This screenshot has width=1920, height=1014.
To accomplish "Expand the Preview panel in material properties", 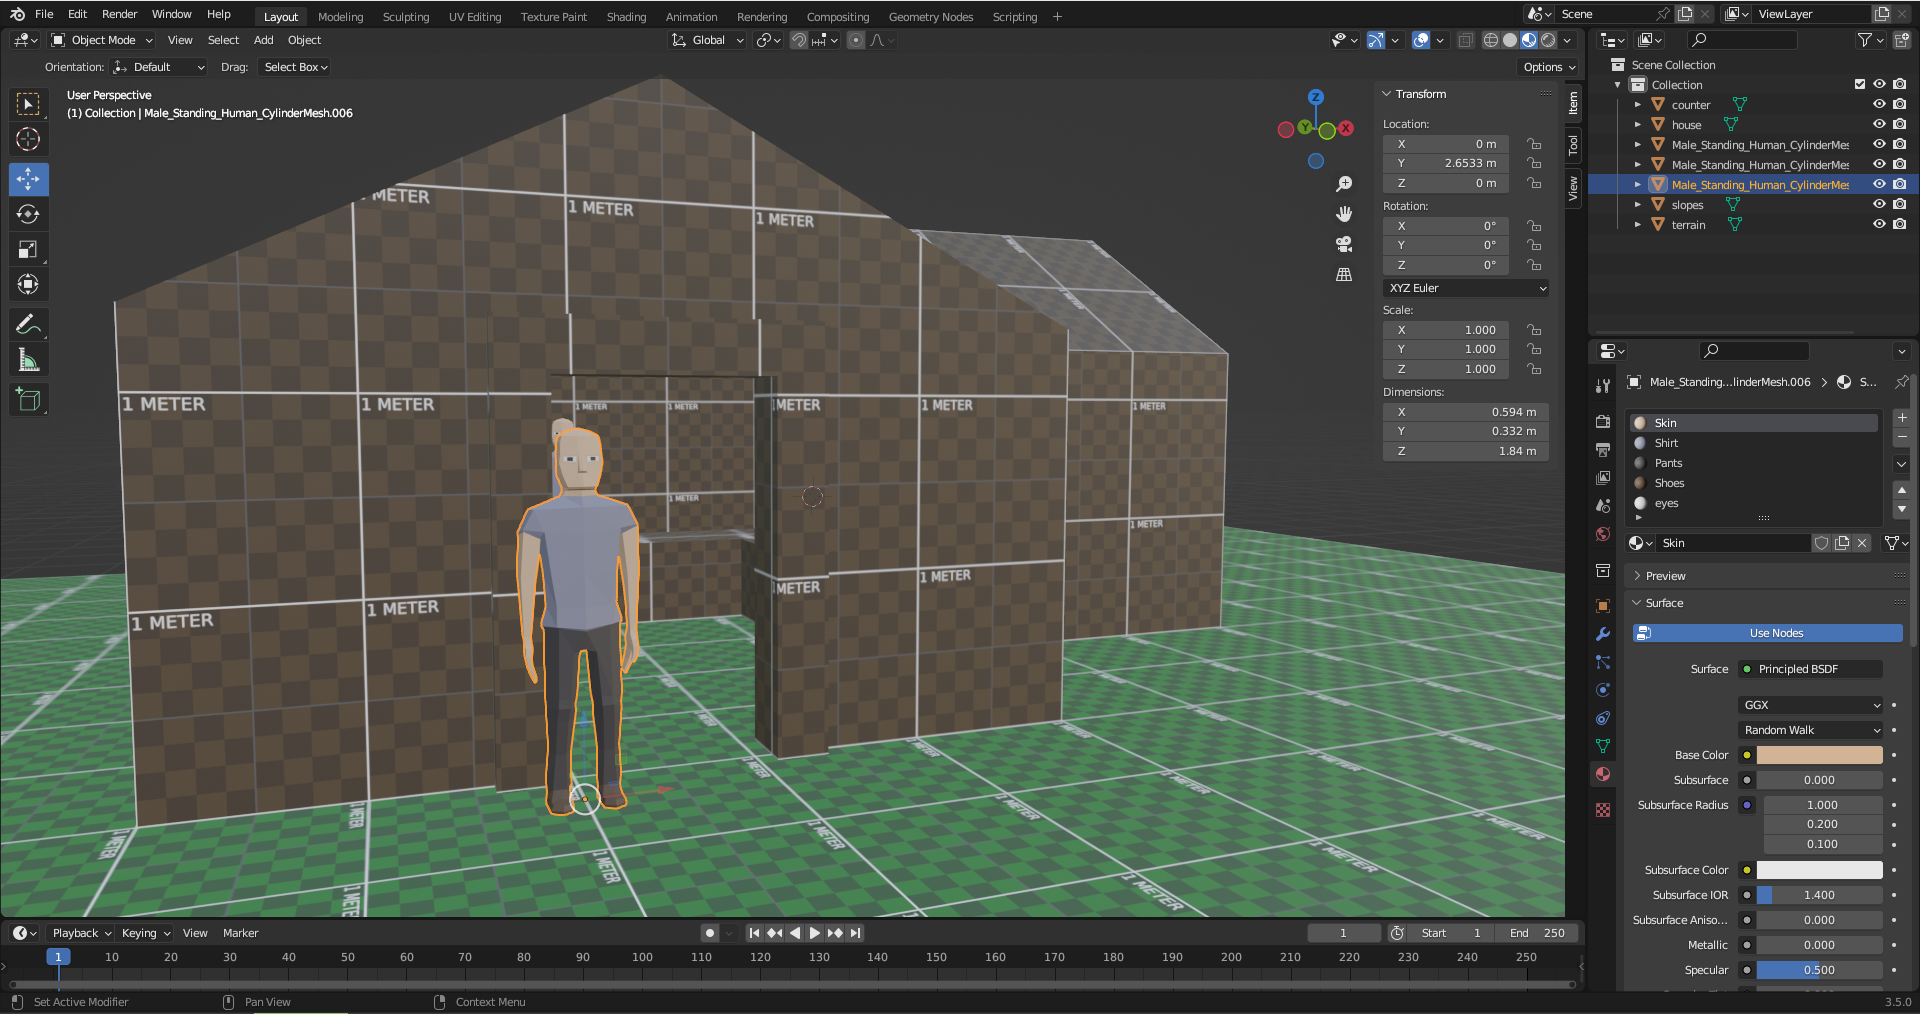I will (1665, 576).
